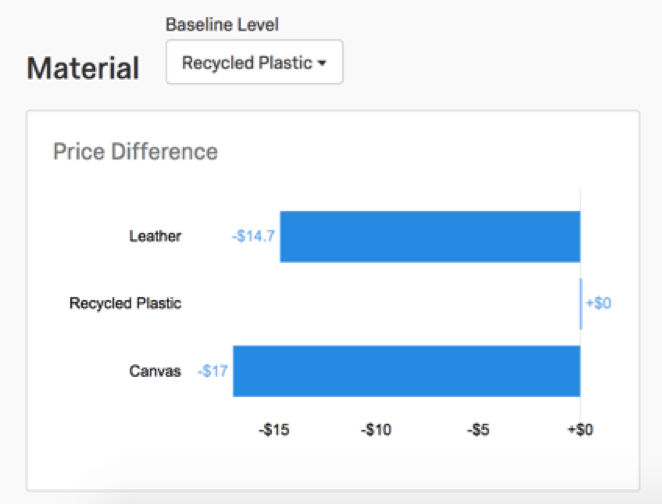Select the Canvas axis label
The height and width of the screenshot is (504, 662).
pyautogui.click(x=155, y=371)
